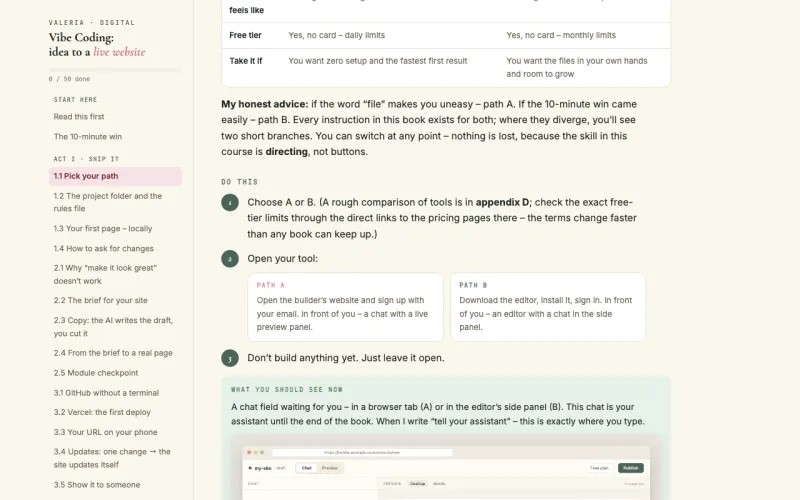
Task: Open the Path B instruction card
Action: (x=548, y=307)
